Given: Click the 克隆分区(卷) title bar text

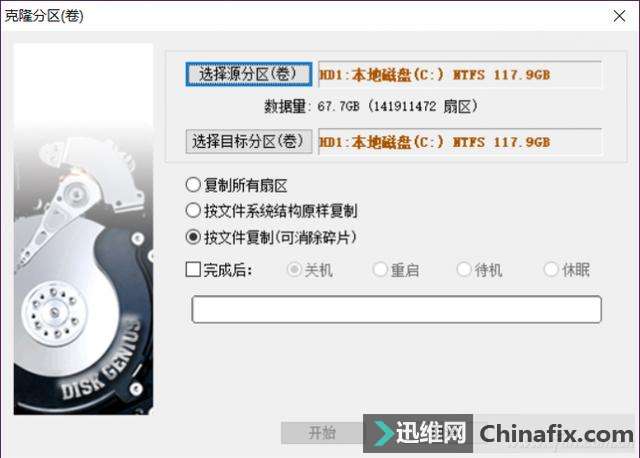Looking at the screenshot, I should [44, 16].
